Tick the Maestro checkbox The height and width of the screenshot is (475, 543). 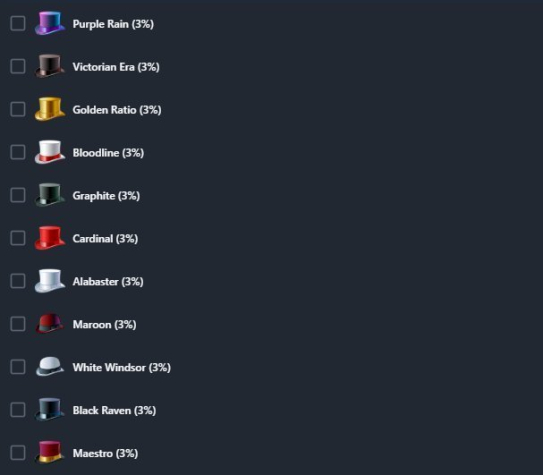[x=18, y=453]
